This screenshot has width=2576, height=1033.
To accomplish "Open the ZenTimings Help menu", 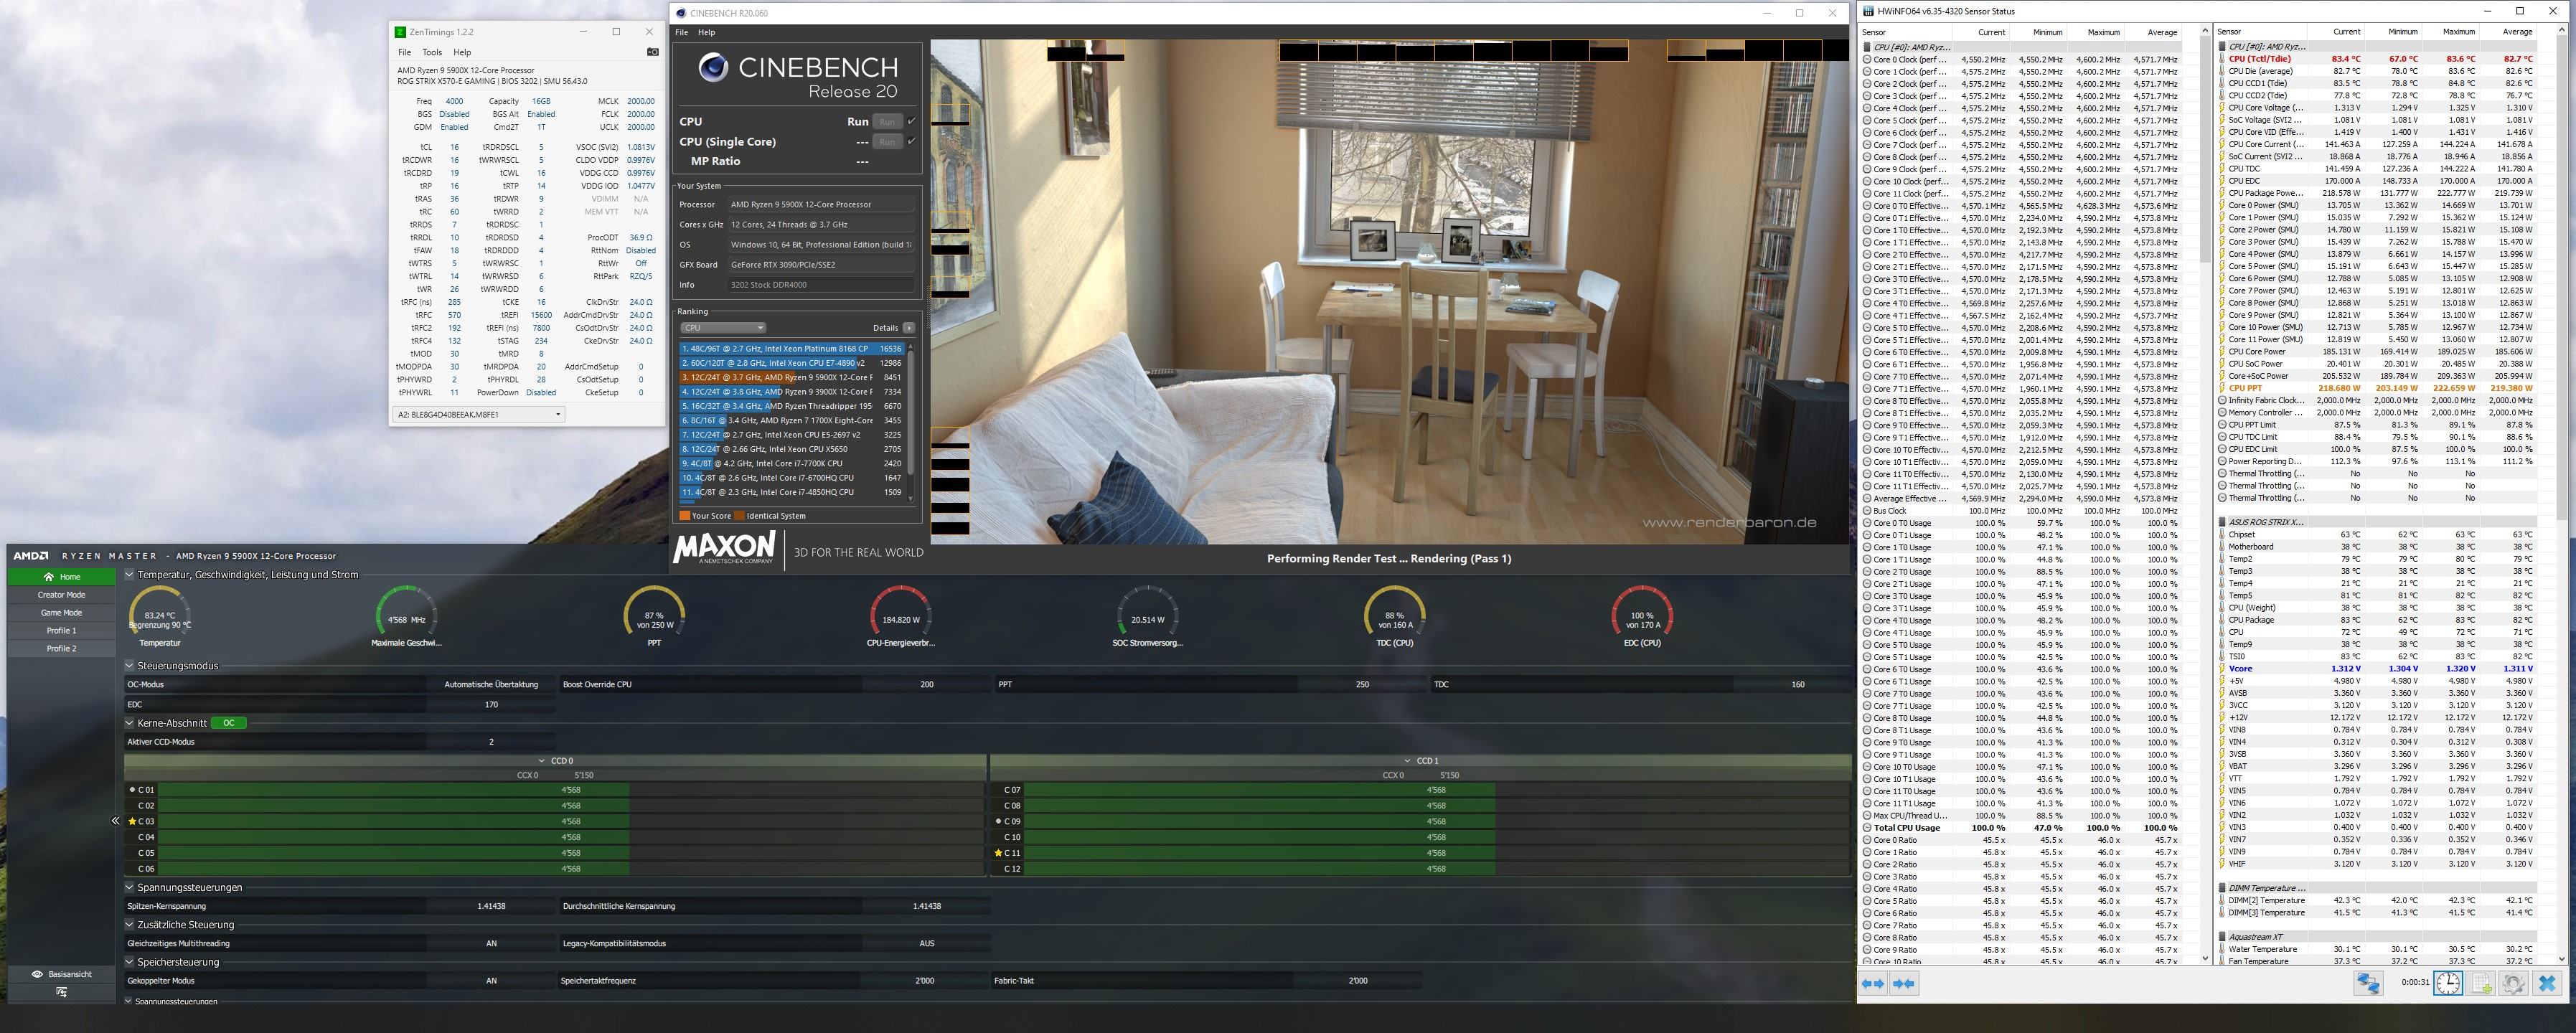I will (x=462, y=52).
